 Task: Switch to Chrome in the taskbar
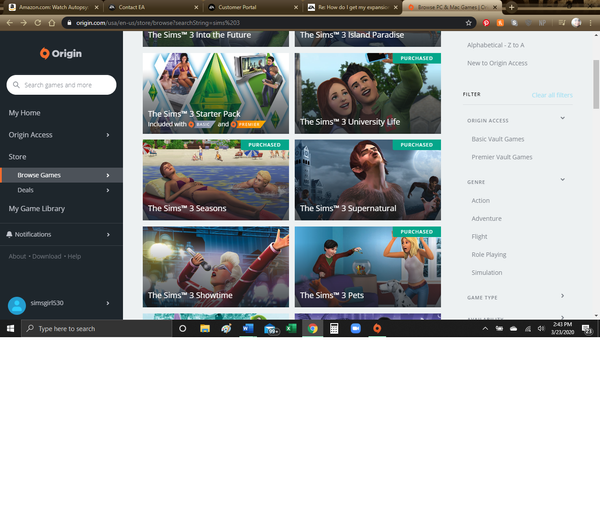(313, 328)
